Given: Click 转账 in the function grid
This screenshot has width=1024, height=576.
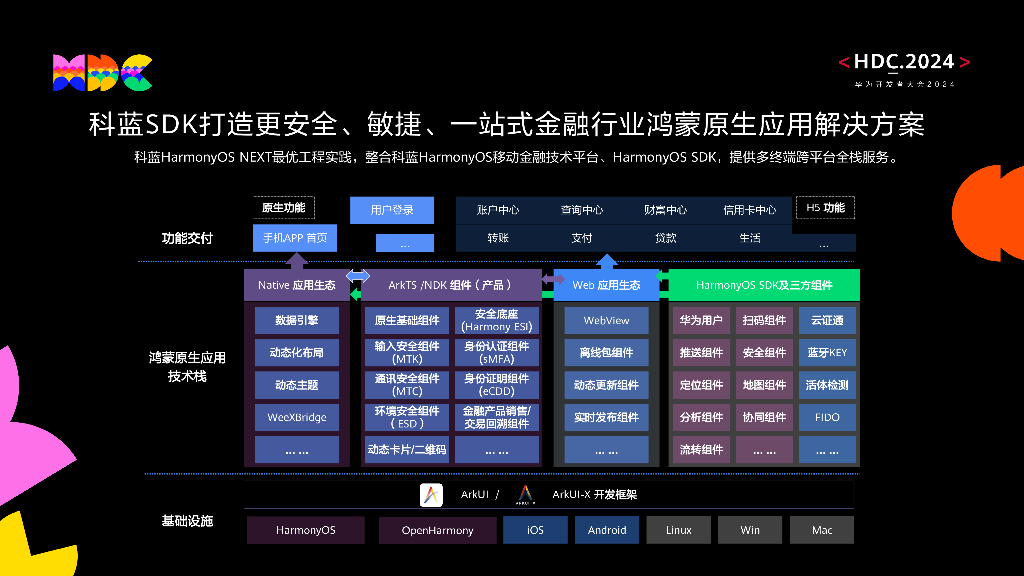Looking at the screenshot, I should (498, 238).
